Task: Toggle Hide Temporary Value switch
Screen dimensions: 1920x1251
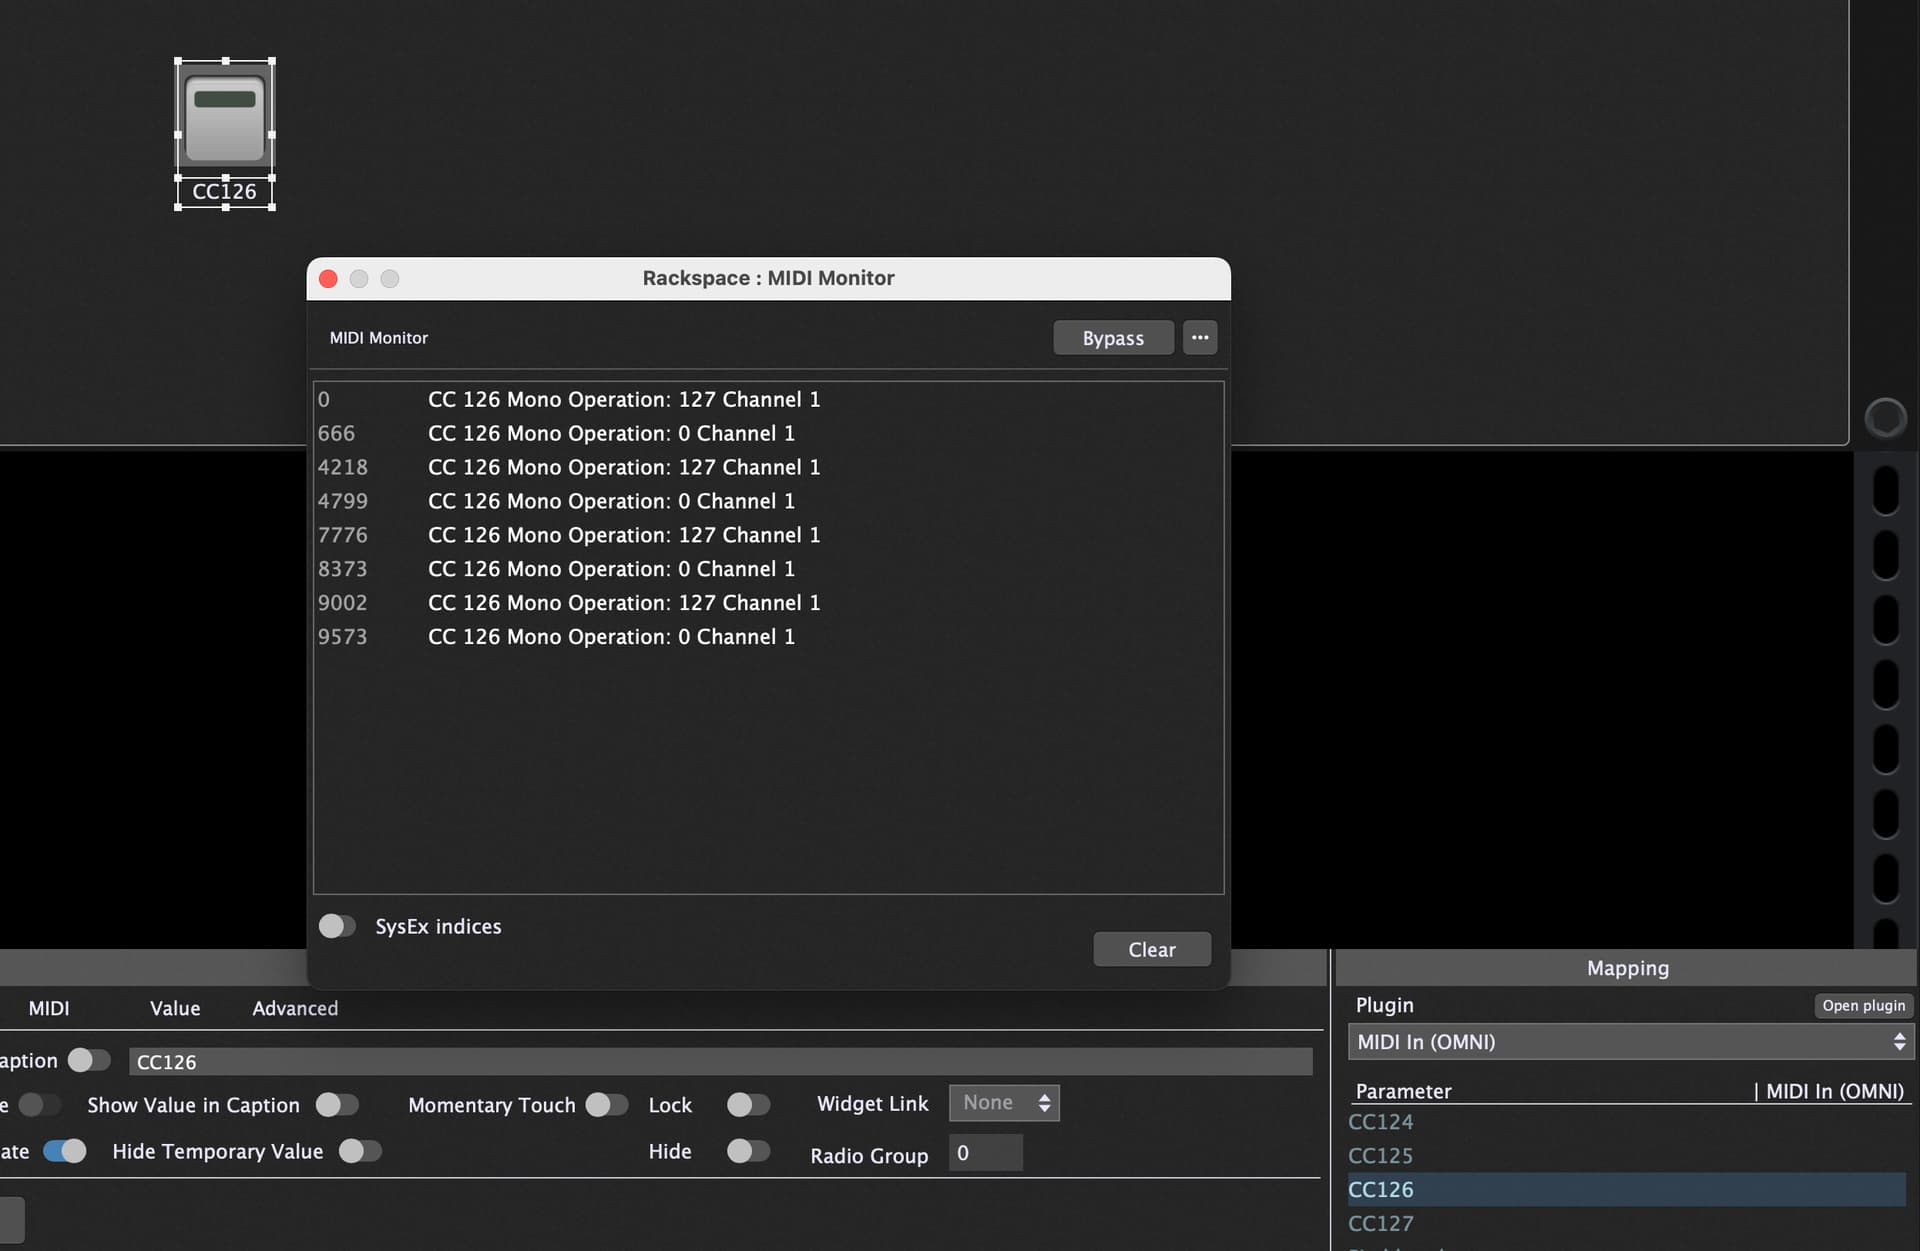Action: (x=360, y=1151)
